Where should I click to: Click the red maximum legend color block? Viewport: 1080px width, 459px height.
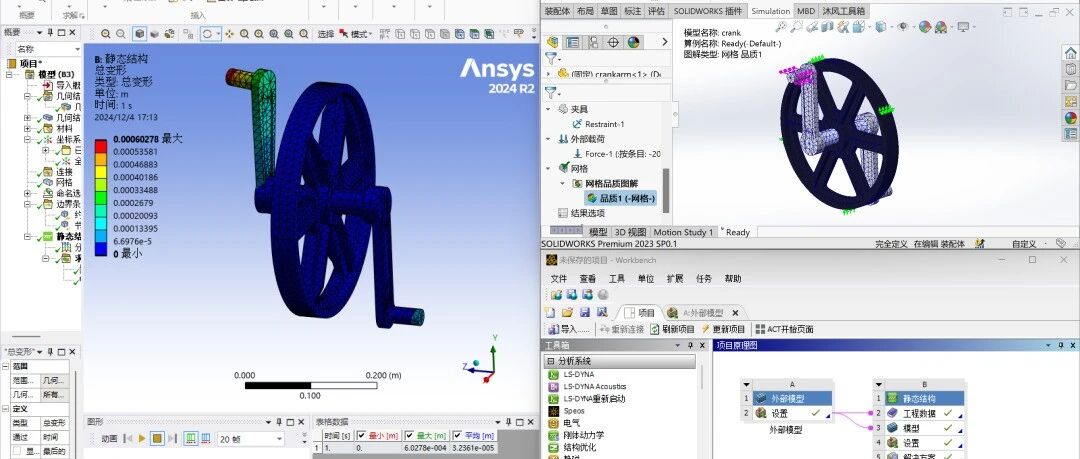pos(101,145)
